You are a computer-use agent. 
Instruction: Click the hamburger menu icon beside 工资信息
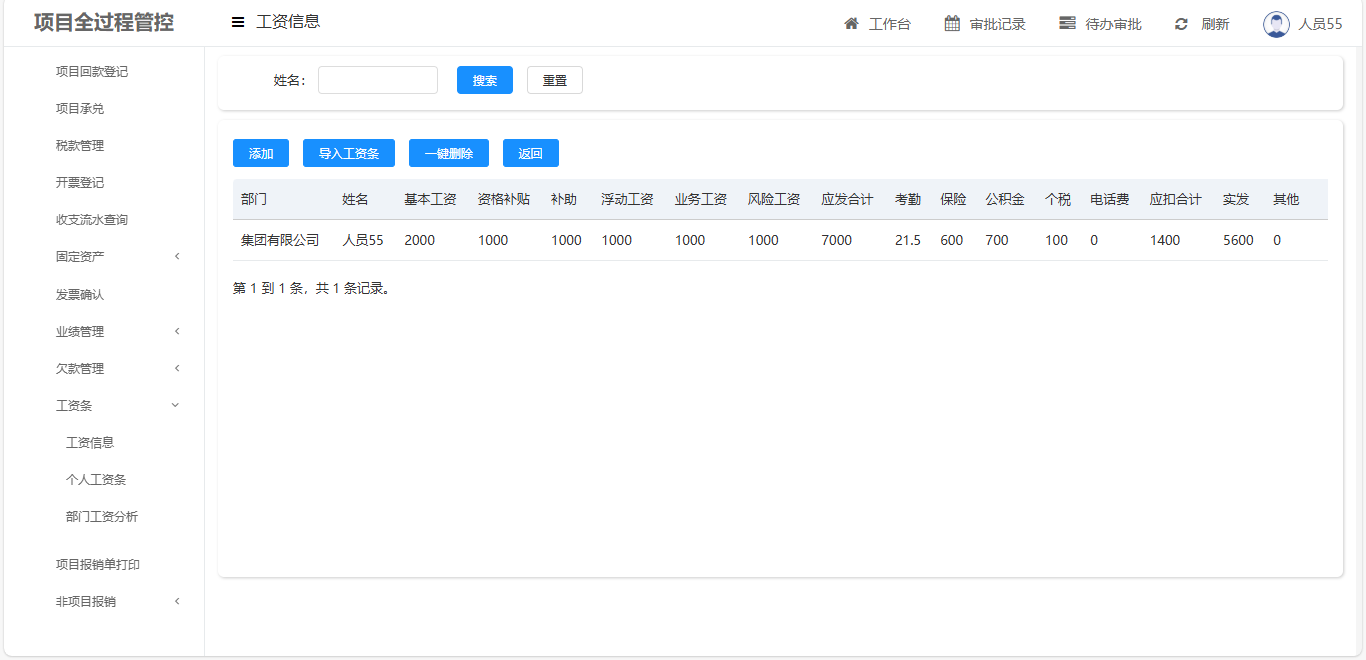point(238,22)
